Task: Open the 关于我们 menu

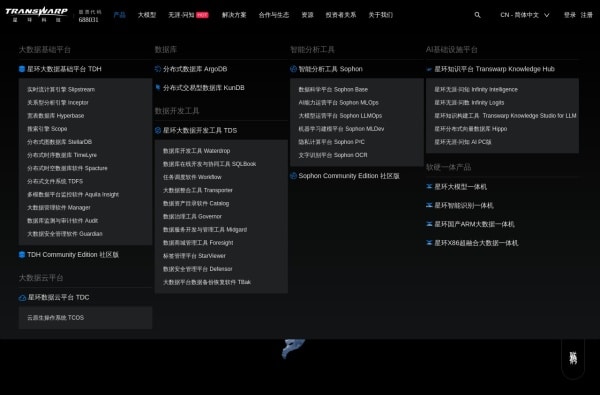Action: [x=380, y=15]
